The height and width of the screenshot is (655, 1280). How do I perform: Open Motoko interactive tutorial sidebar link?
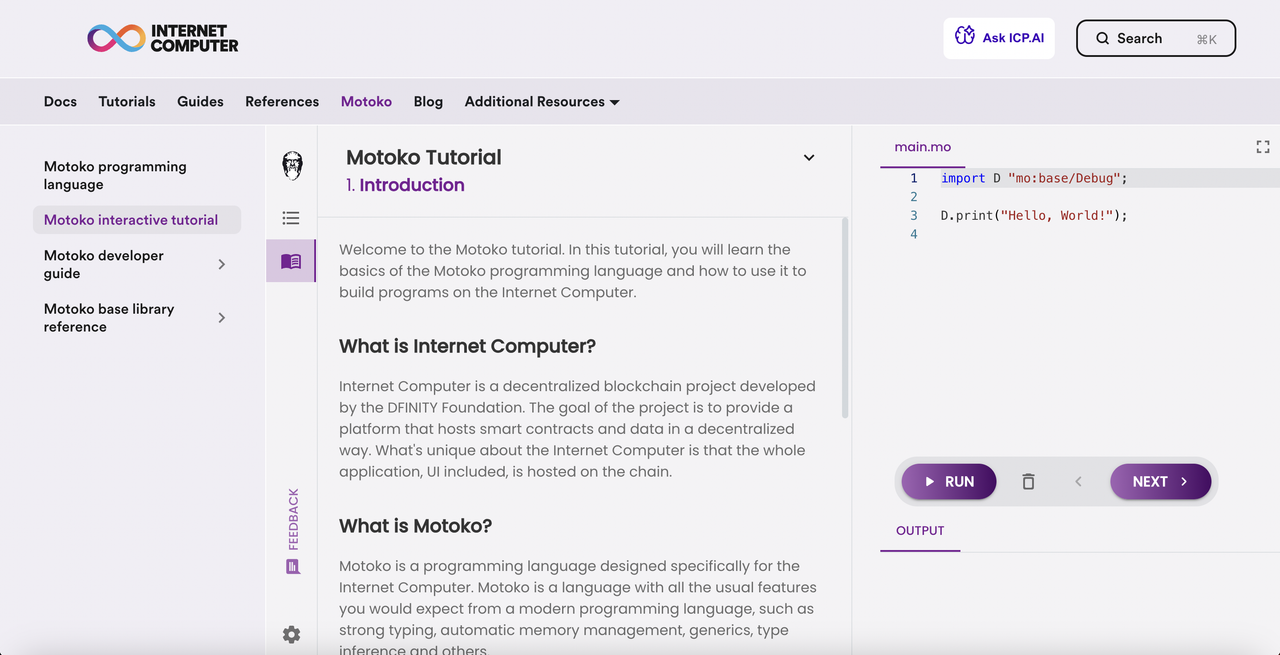tap(137, 220)
